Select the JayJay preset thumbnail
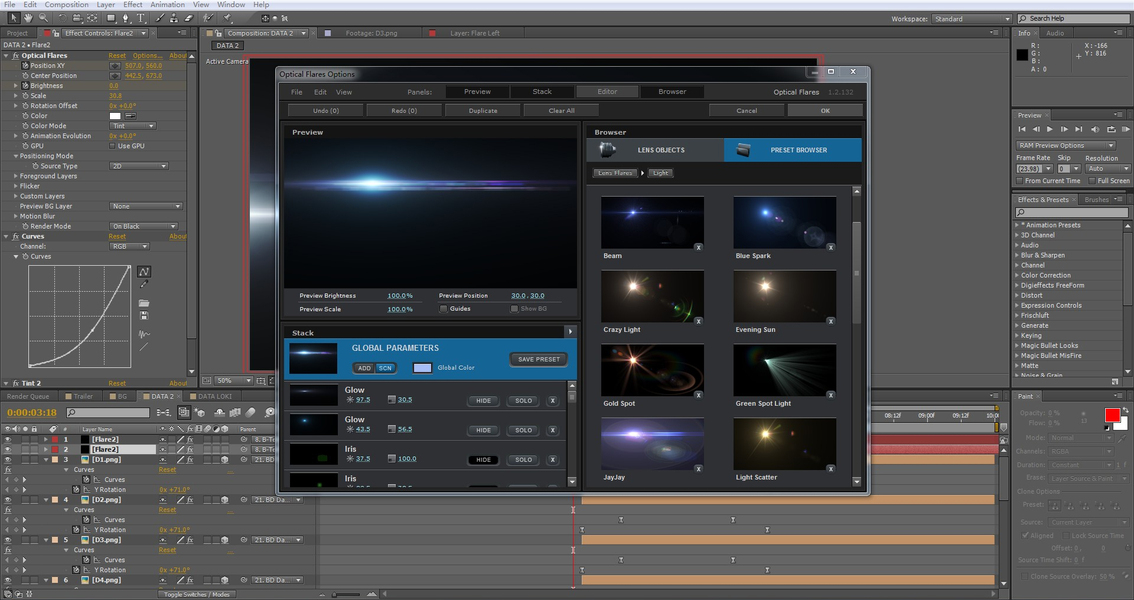This screenshot has height=600, width=1134. coord(652,444)
